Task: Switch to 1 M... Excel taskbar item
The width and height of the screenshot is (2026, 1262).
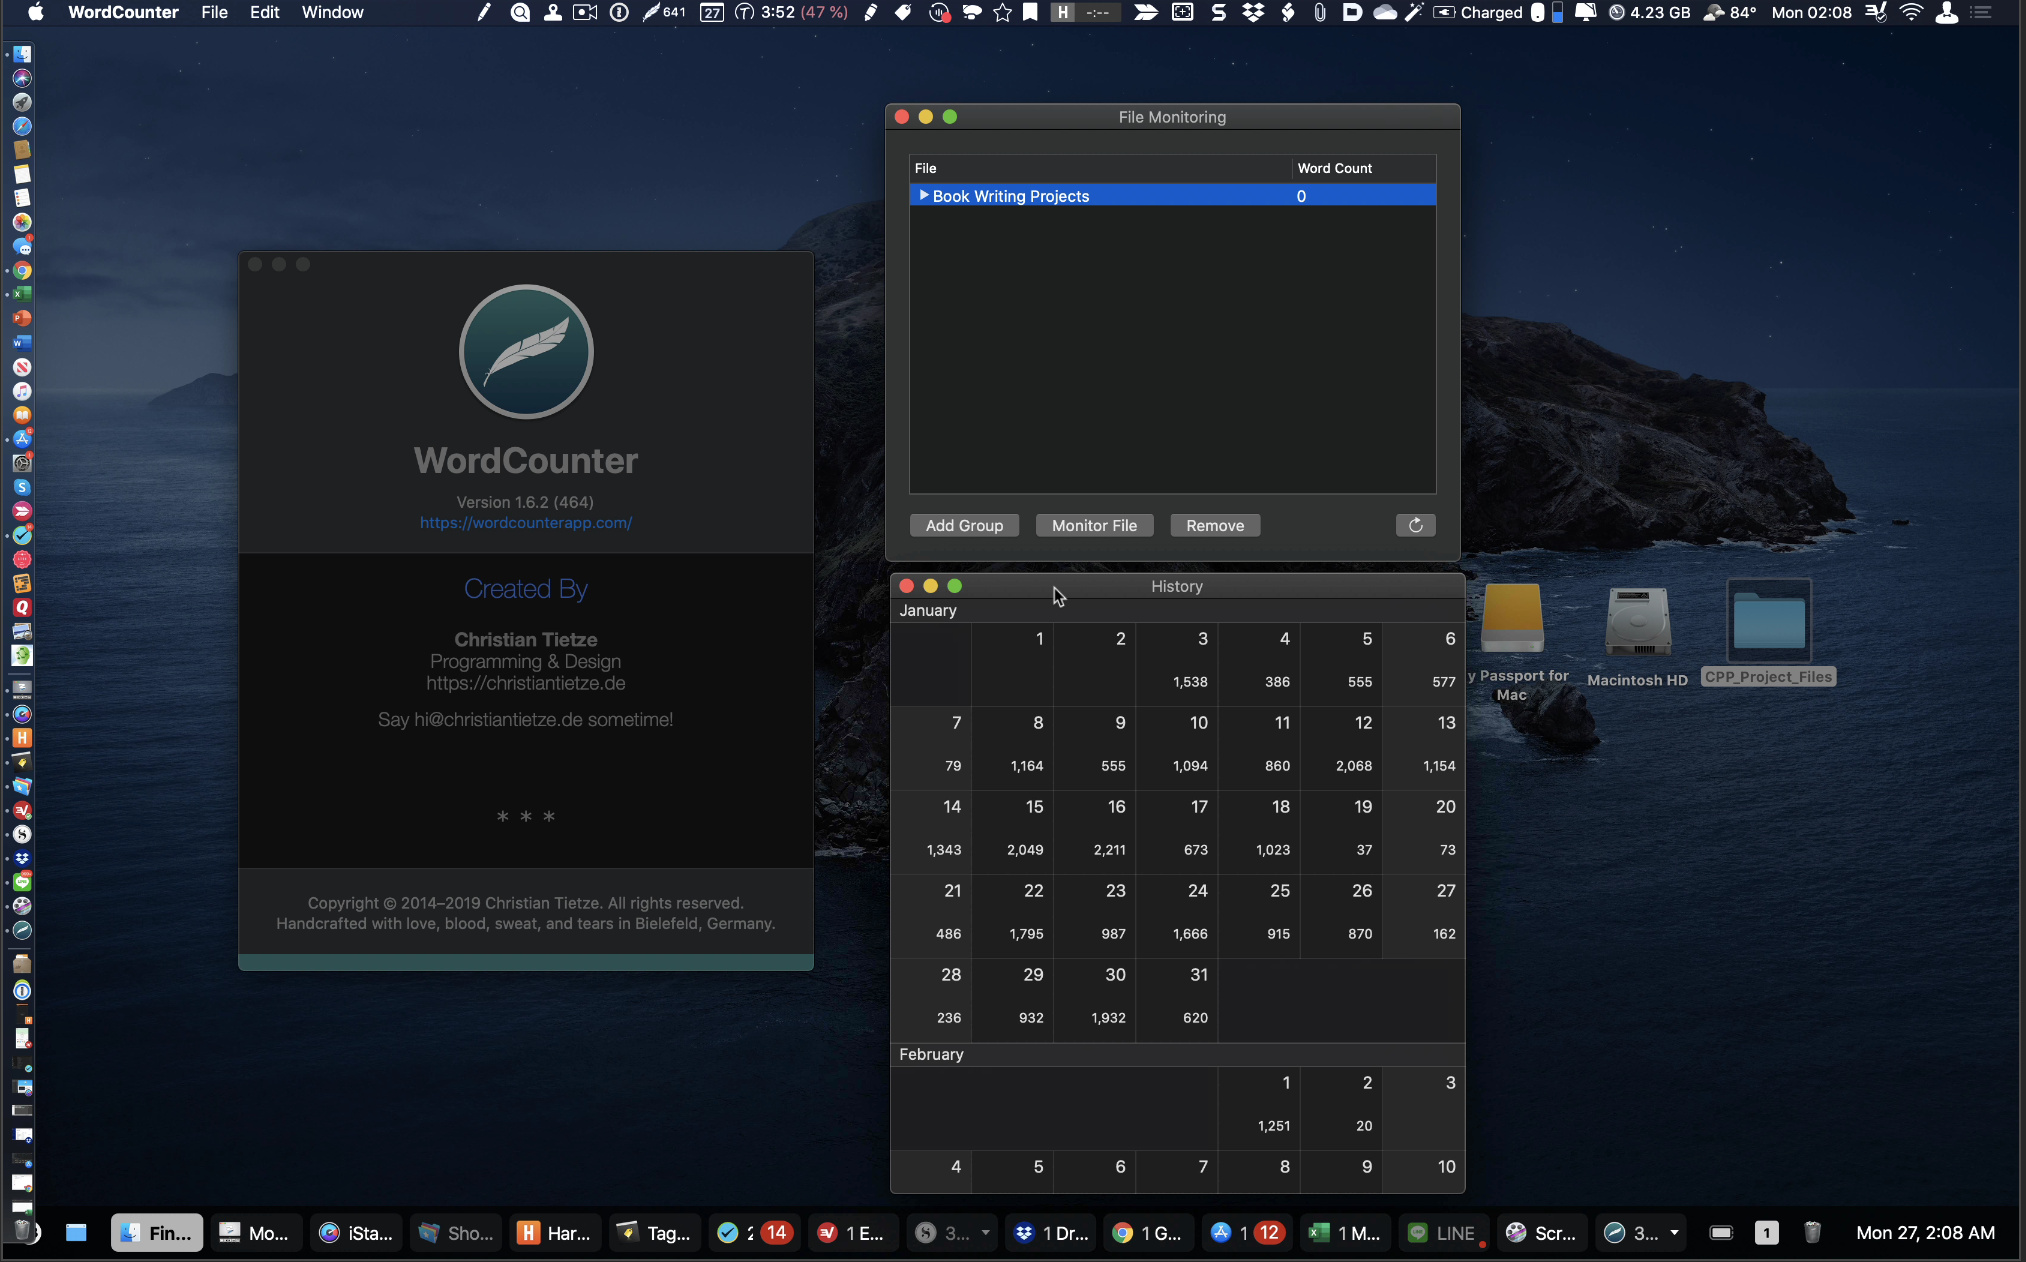Action: point(1346,1233)
